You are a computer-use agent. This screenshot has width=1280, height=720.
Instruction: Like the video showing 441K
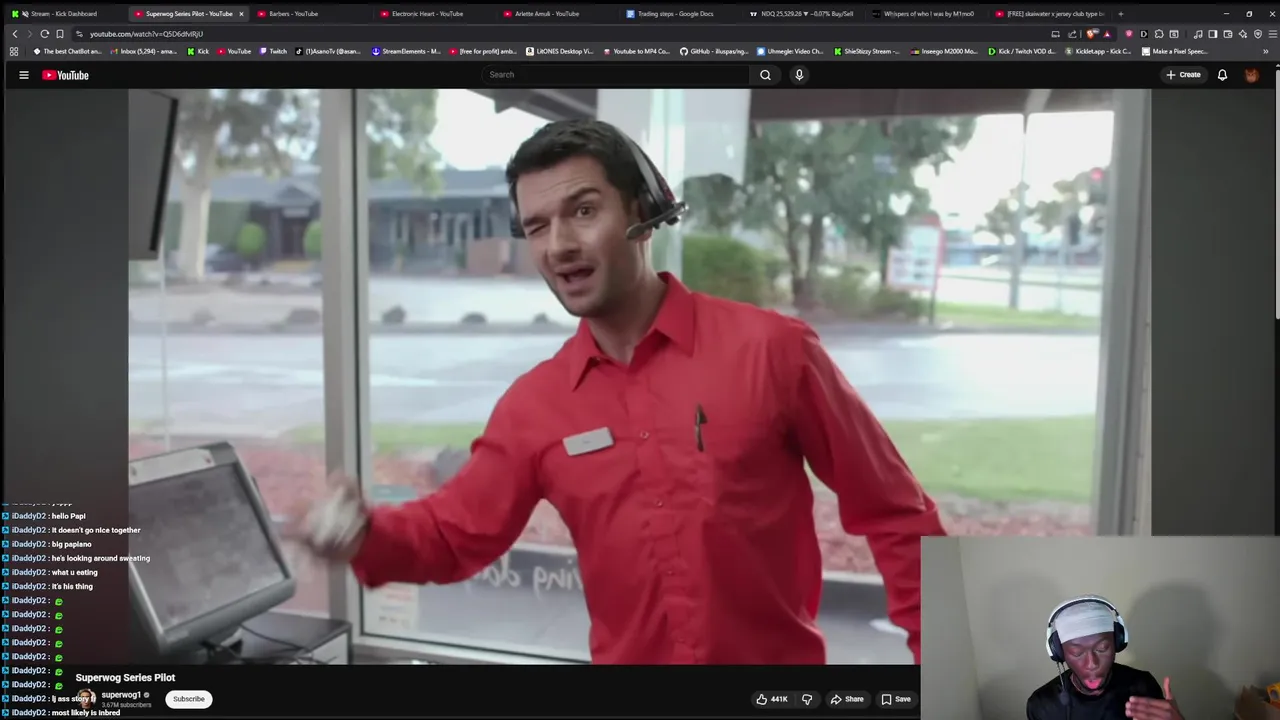pos(772,699)
